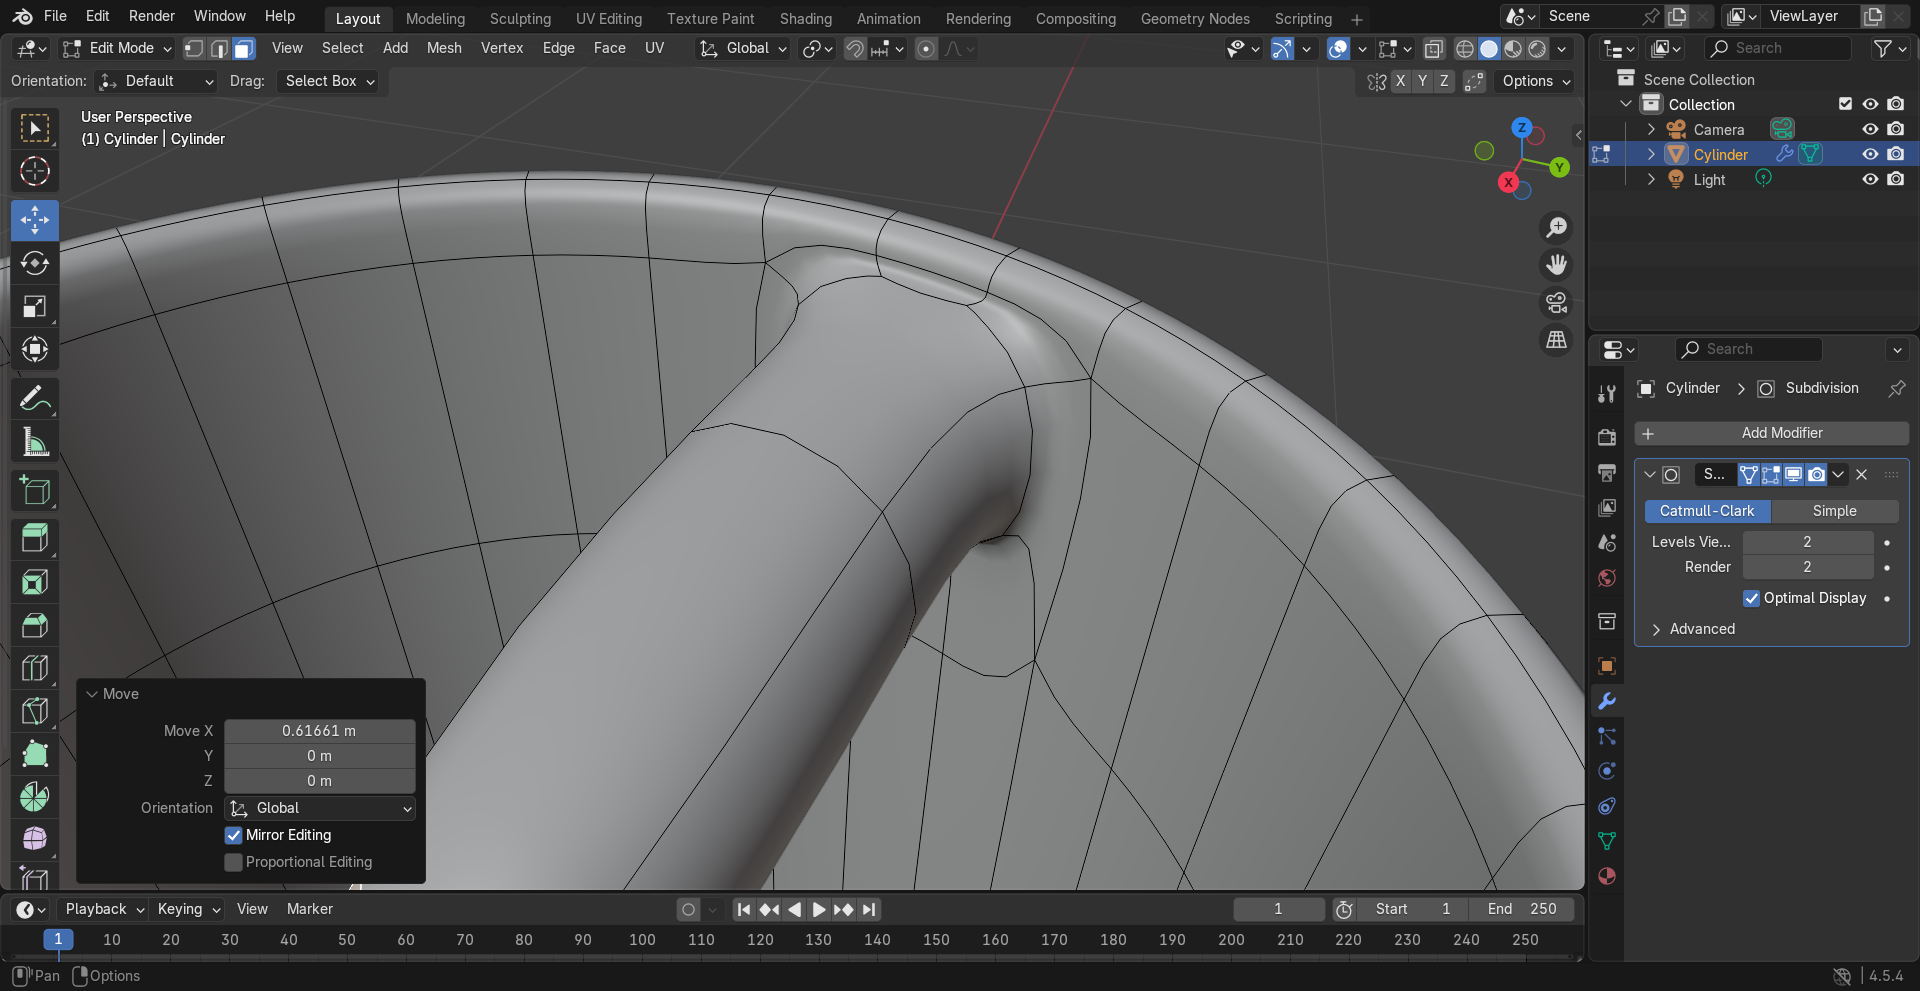Image resolution: width=1920 pixels, height=991 pixels.
Task: Select the Cursor tool in the toolbar
Action: 35,171
